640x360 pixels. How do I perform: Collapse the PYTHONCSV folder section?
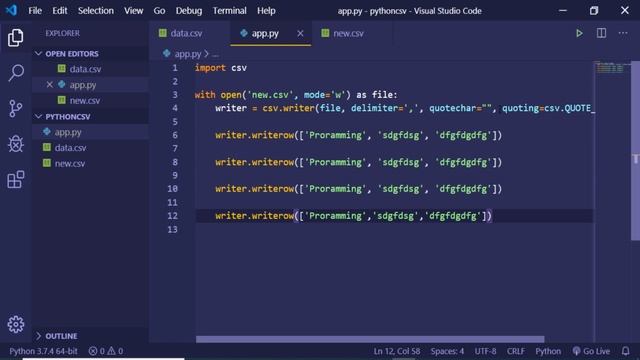click(38, 116)
